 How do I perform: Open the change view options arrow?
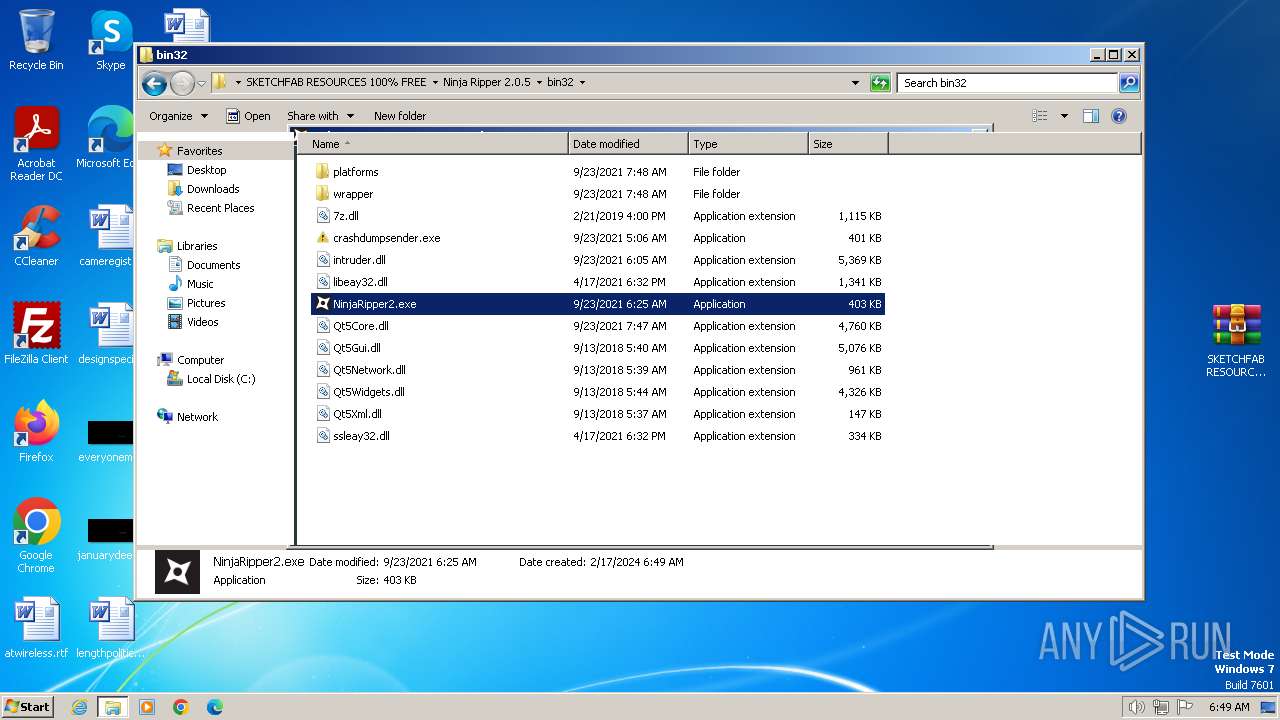pyautogui.click(x=1064, y=116)
